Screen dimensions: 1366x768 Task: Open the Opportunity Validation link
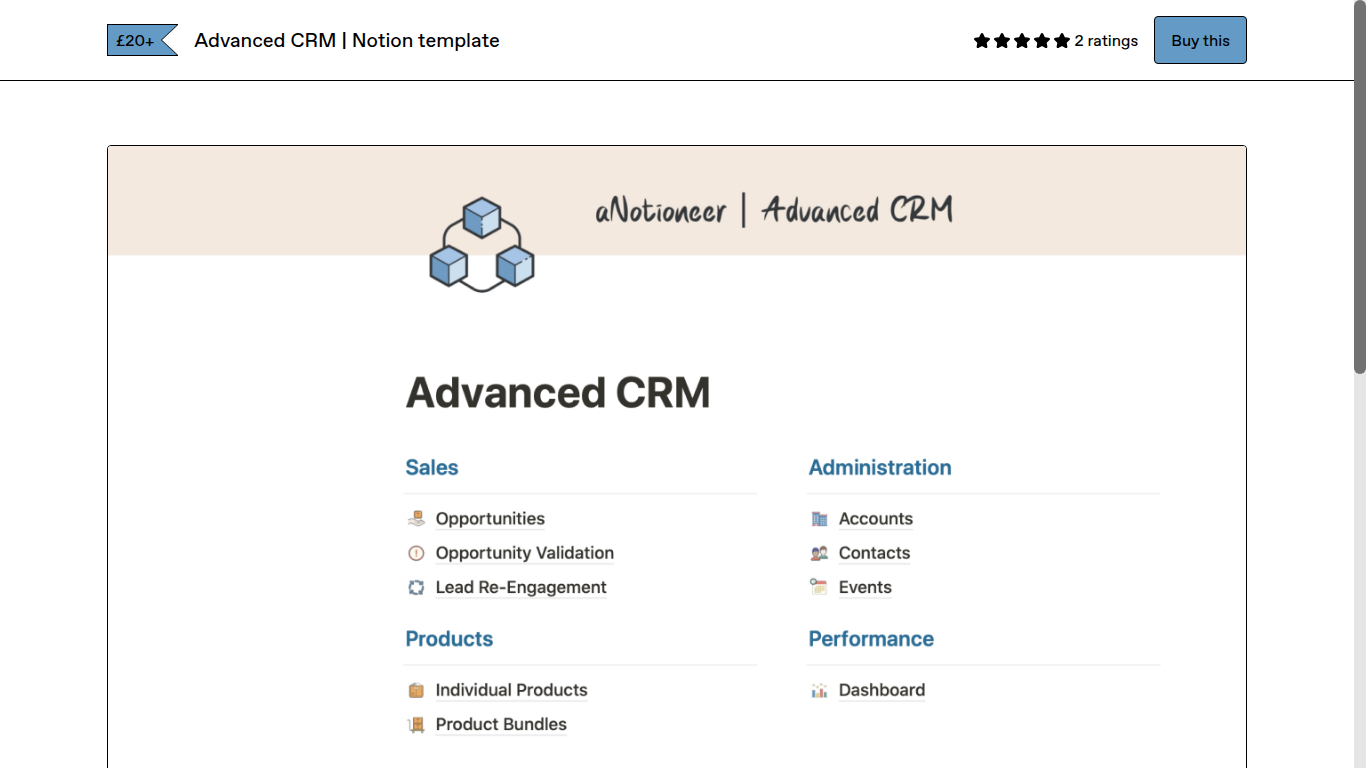pyautogui.click(x=525, y=553)
